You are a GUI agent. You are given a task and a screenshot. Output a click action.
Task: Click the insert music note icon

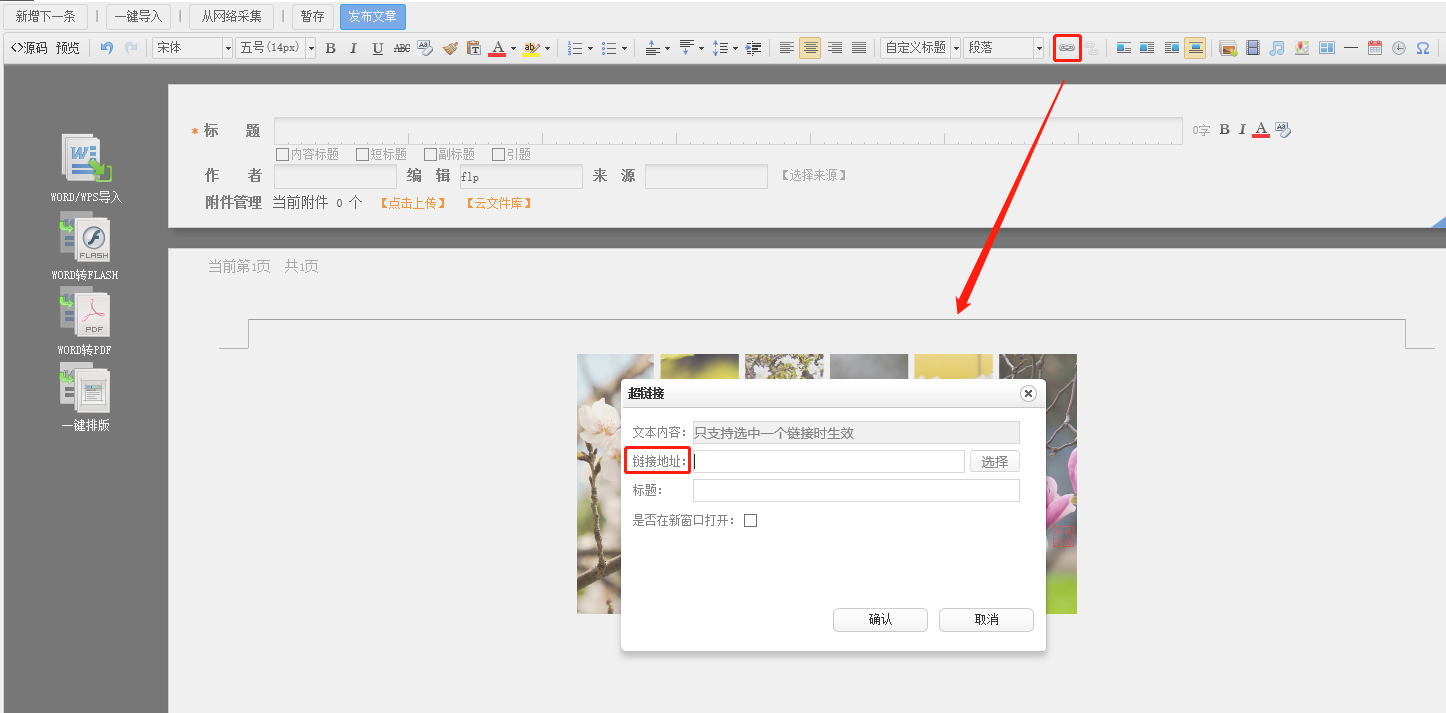pyautogui.click(x=1276, y=48)
